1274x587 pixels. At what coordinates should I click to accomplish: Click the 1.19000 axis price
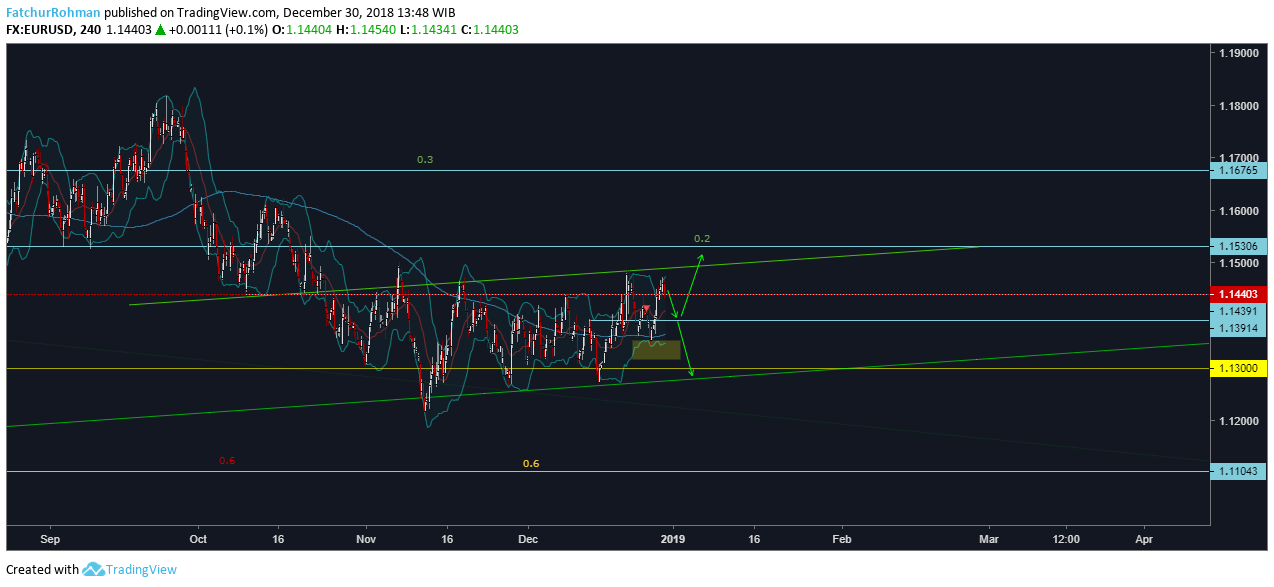tap(1238, 53)
